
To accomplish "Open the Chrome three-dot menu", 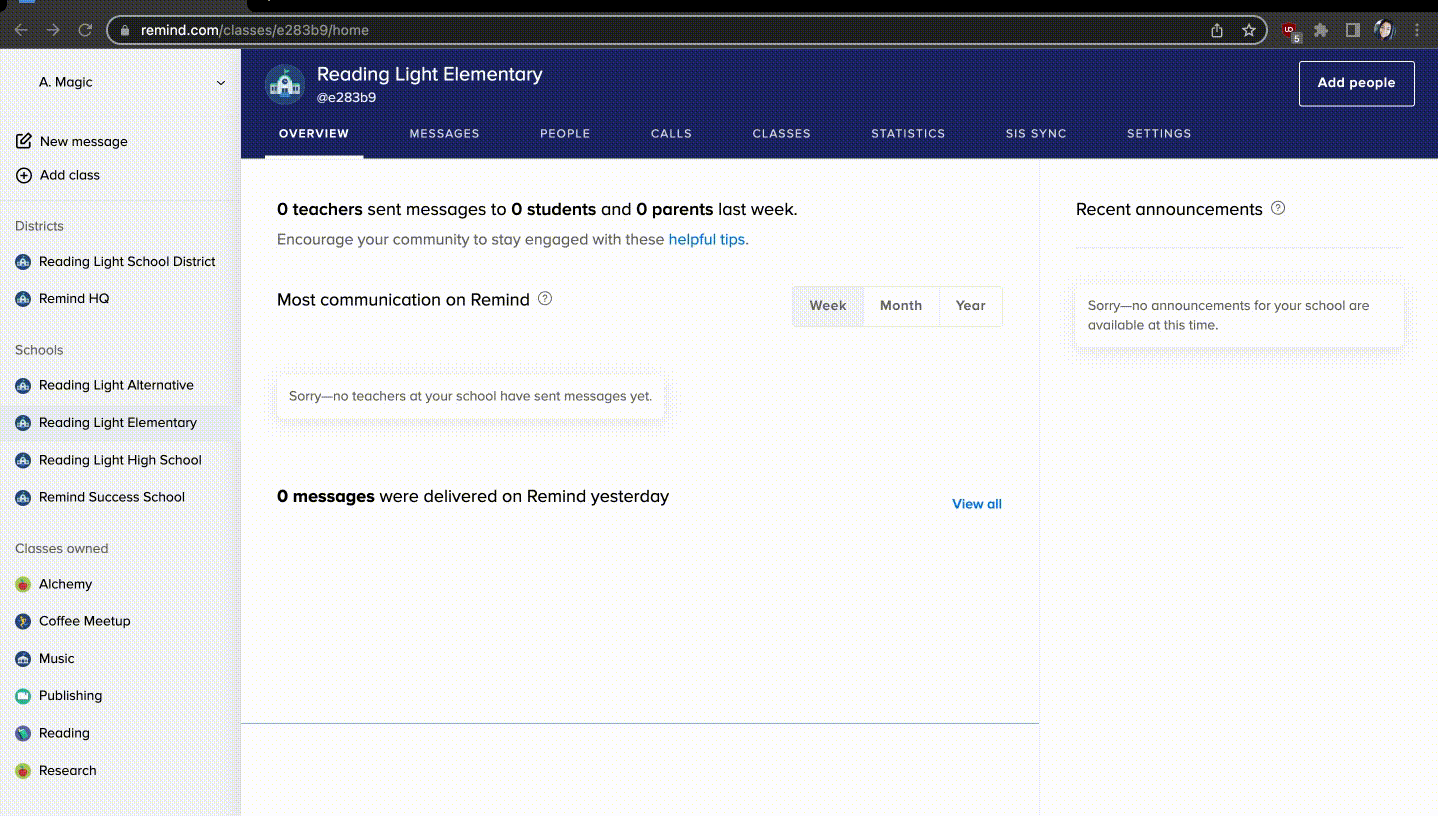I will tap(1417, 30).
